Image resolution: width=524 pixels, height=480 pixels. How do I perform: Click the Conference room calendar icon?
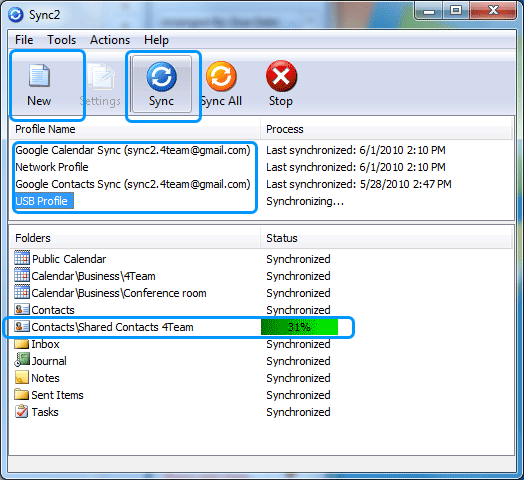pos(22,292)
